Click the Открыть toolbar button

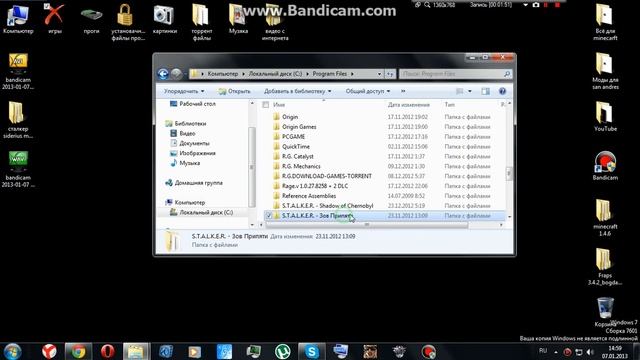234,91
